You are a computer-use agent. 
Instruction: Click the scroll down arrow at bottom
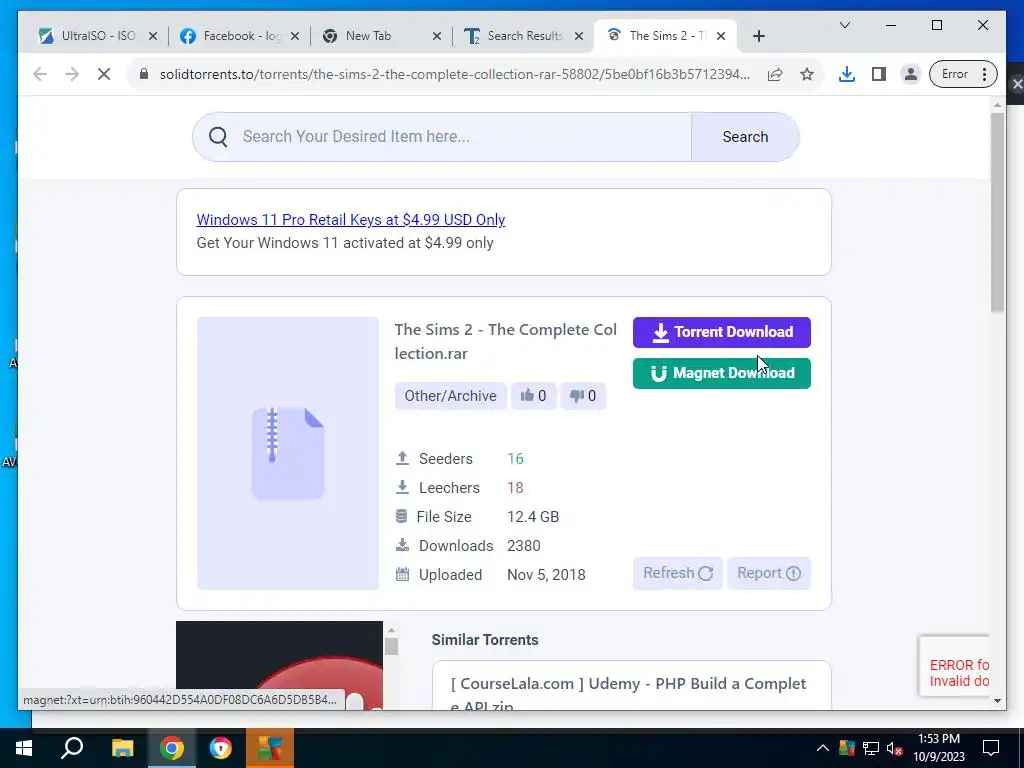997,701
